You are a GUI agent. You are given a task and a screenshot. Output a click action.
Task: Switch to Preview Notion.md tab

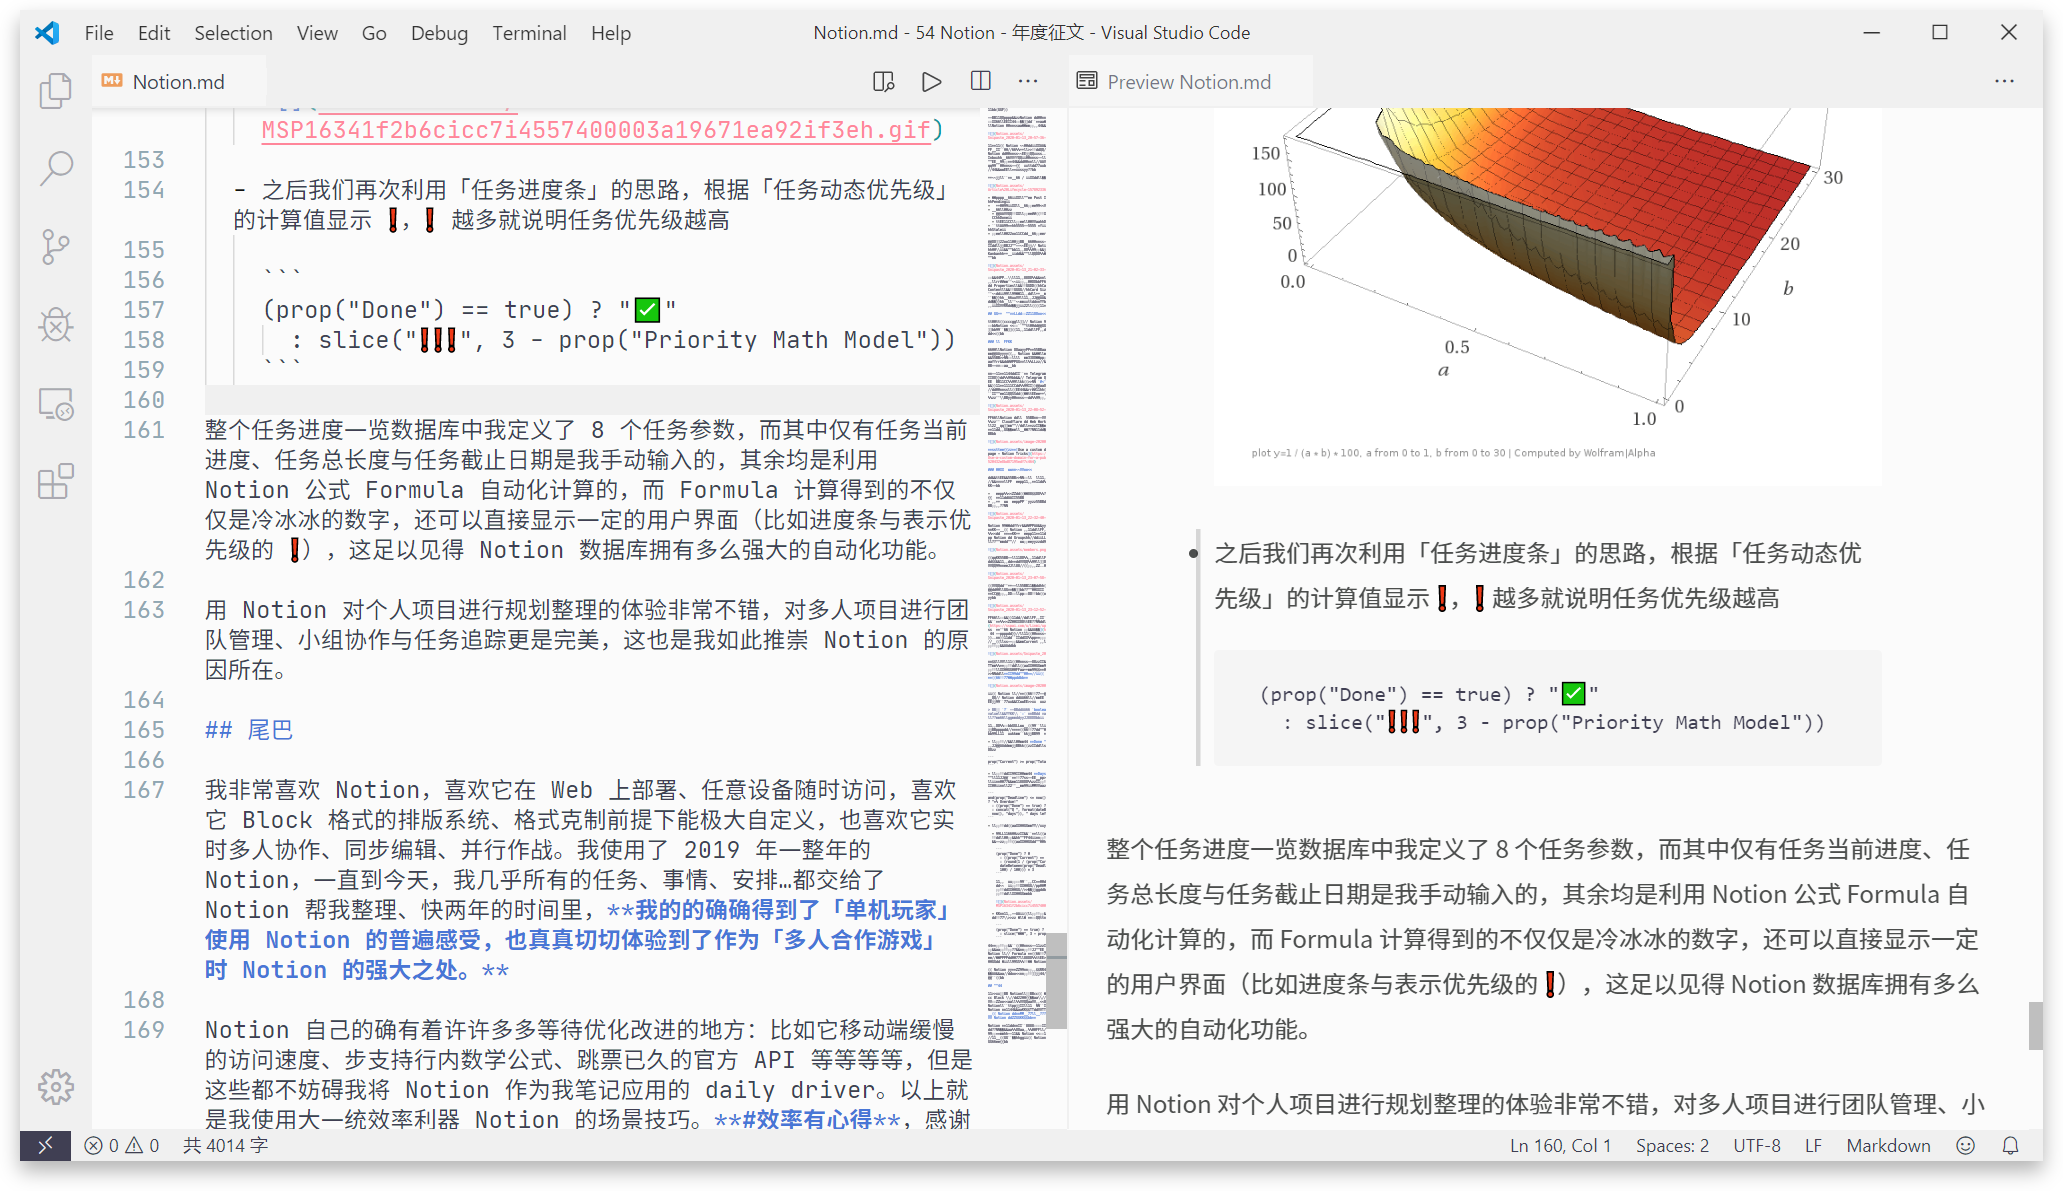pos(1188,82)
